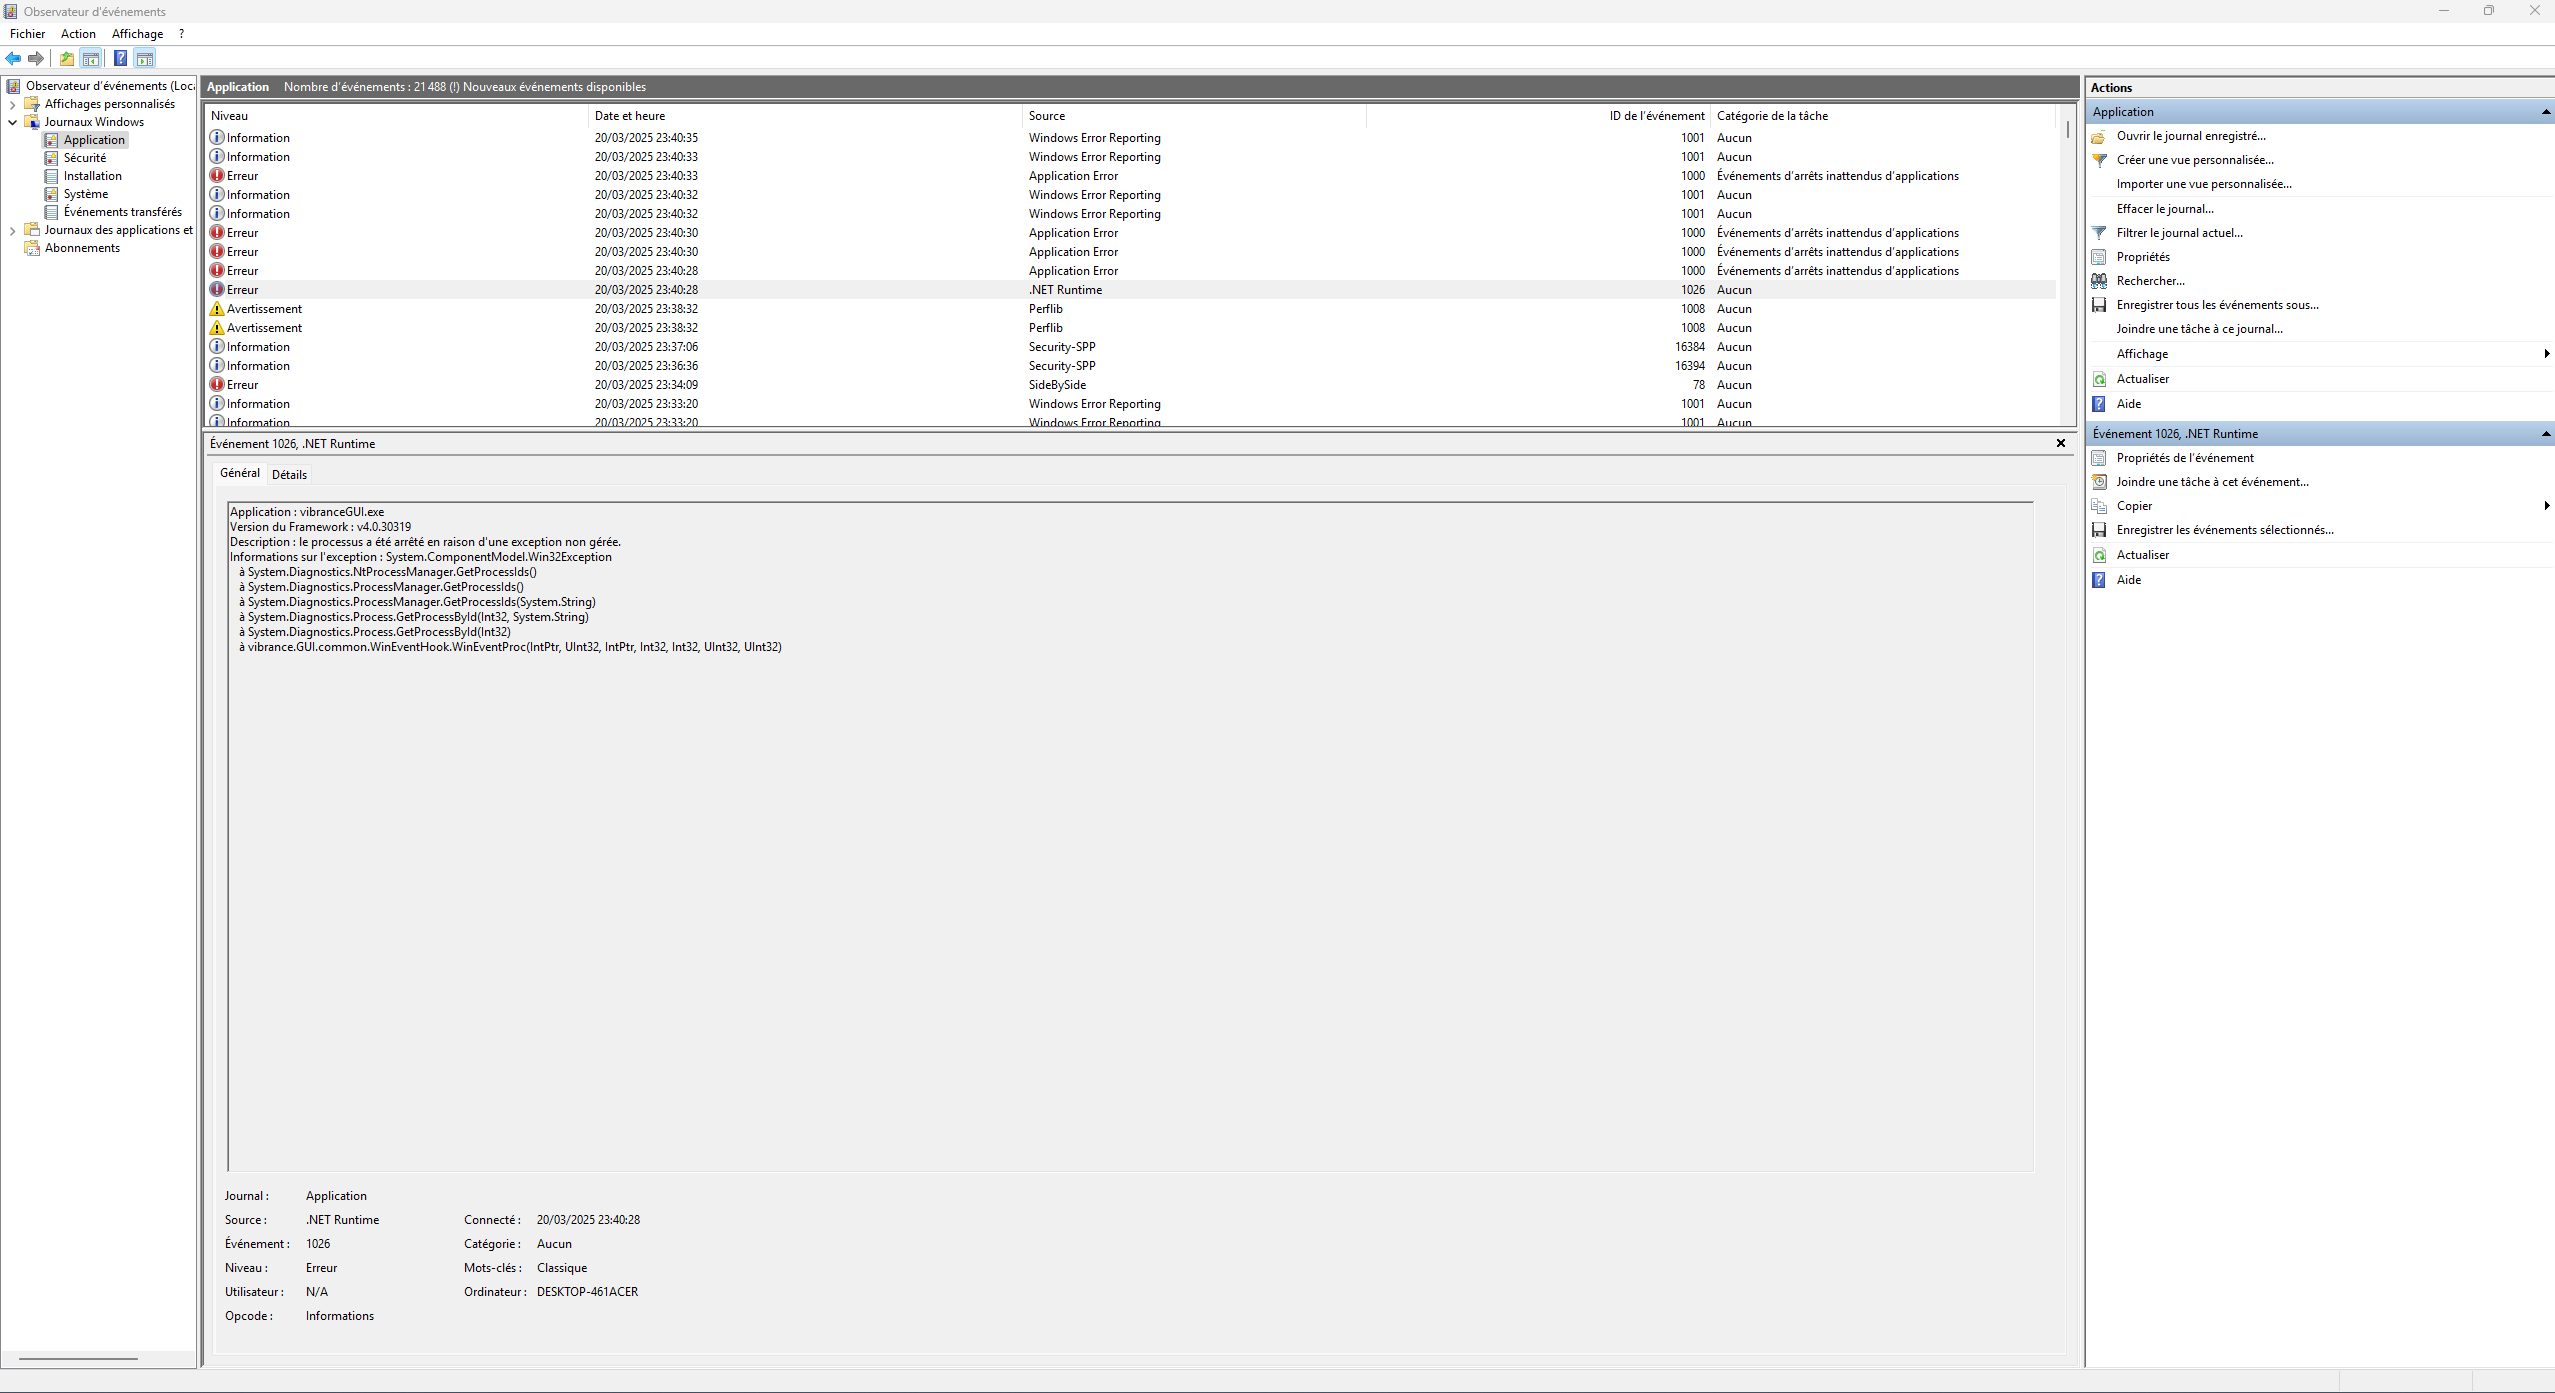Click Ouvrir le journal enregistré action

(x=2190, y=136)
